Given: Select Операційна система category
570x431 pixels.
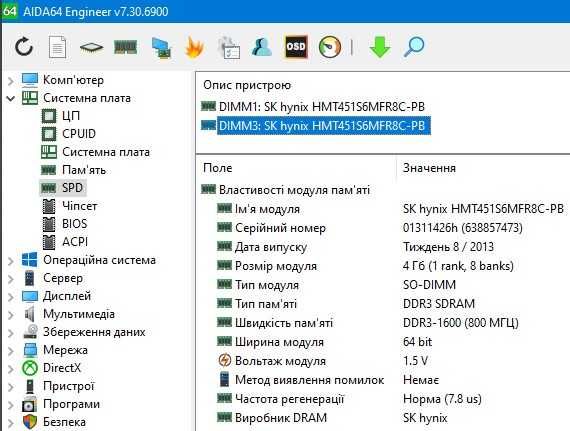Looking at the screenshot, I should tap(89, 260).
